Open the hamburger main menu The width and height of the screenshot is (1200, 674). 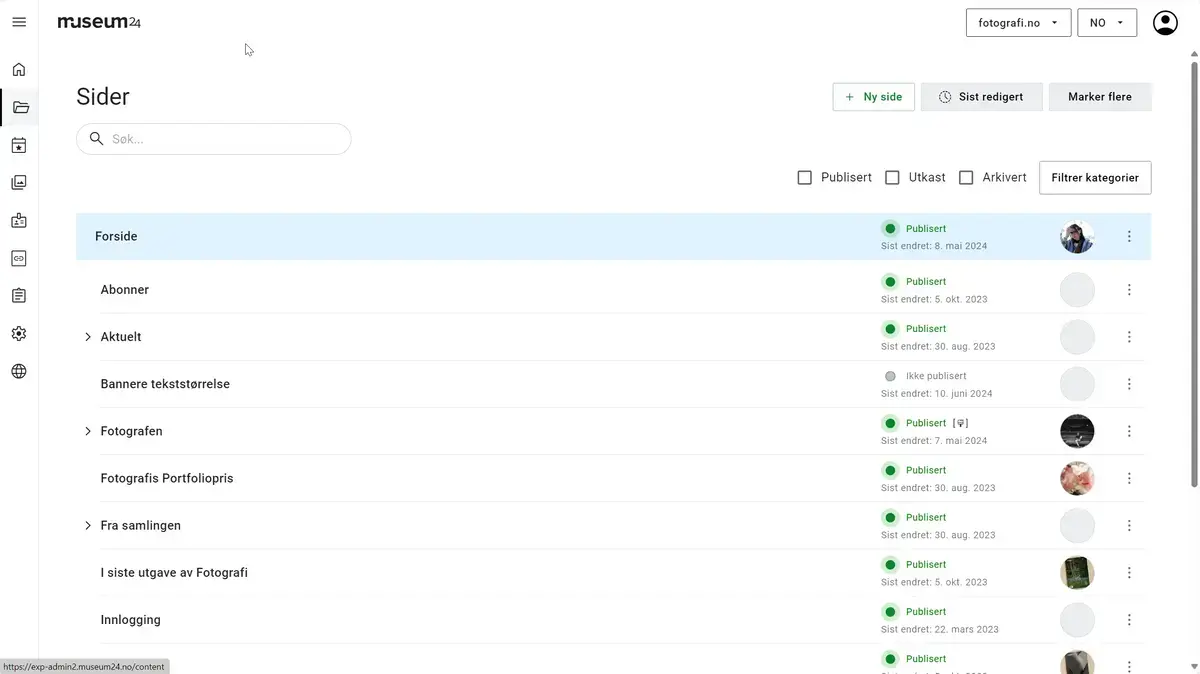point(19,22)
